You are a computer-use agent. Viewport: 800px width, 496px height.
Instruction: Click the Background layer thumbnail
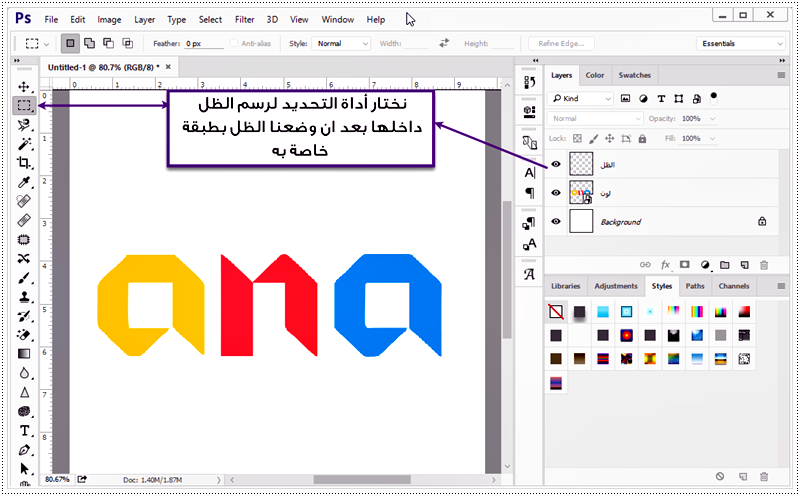[581, 221]
